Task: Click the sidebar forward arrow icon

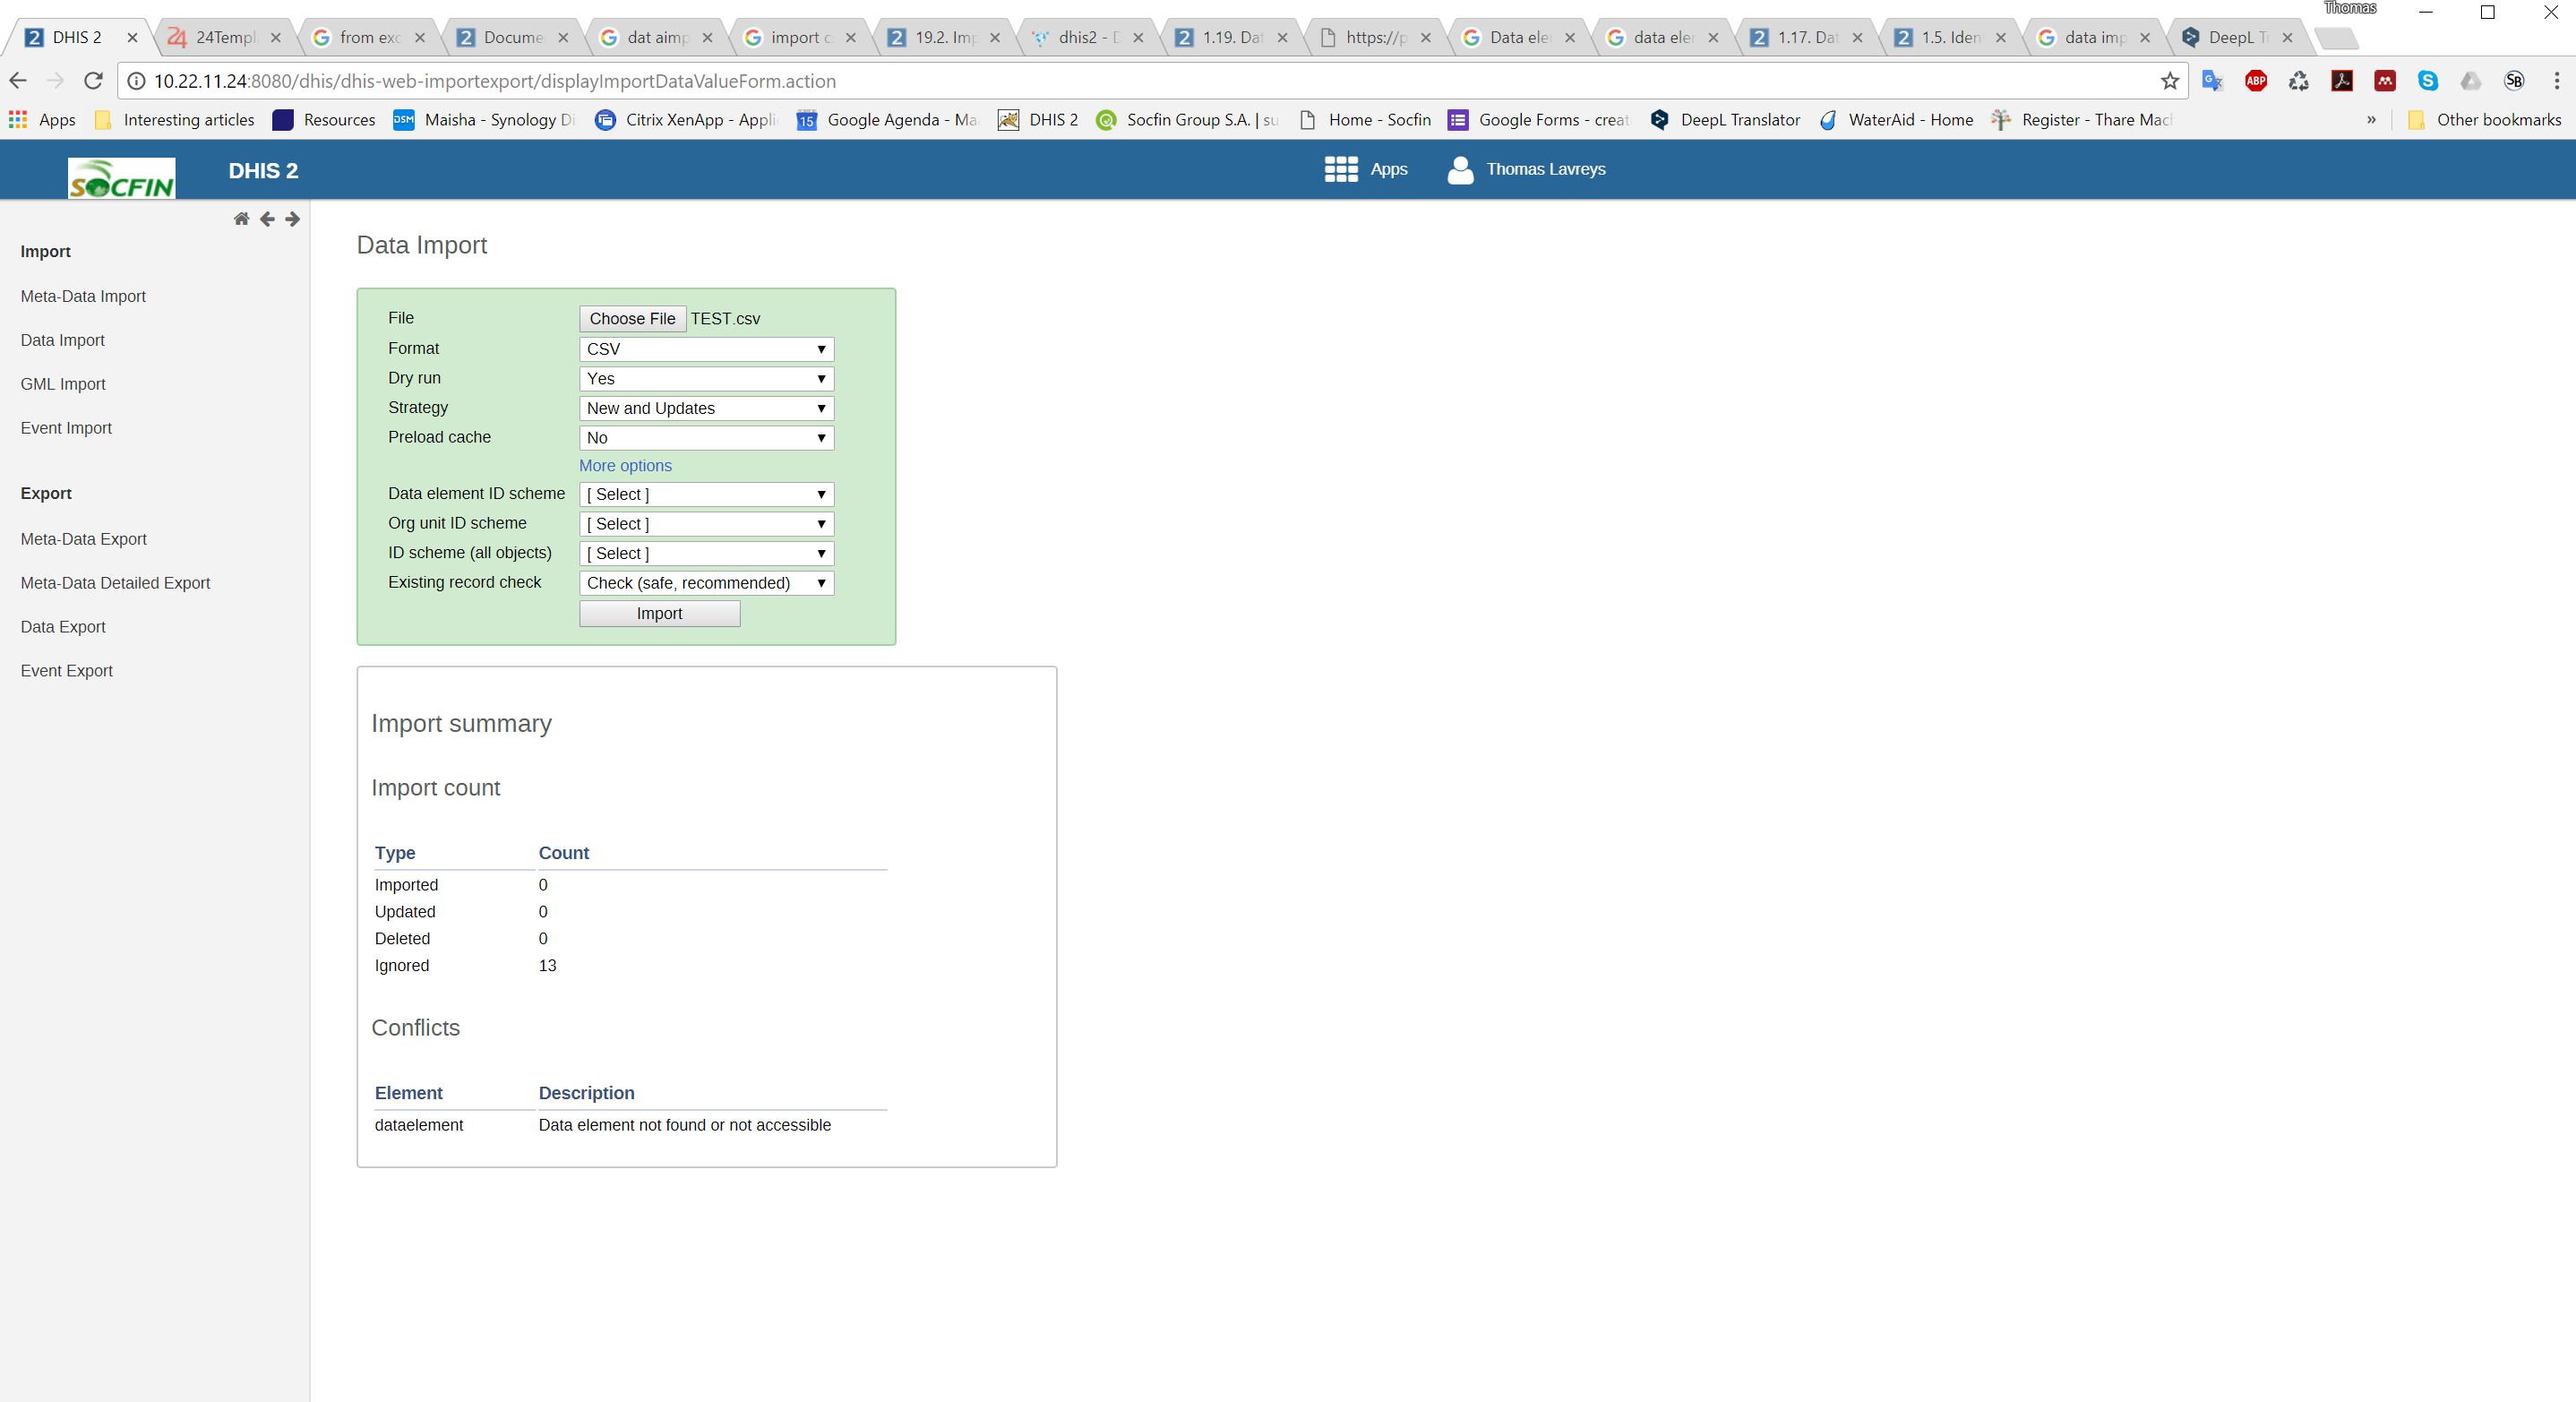Action: [x=292, y=219]
